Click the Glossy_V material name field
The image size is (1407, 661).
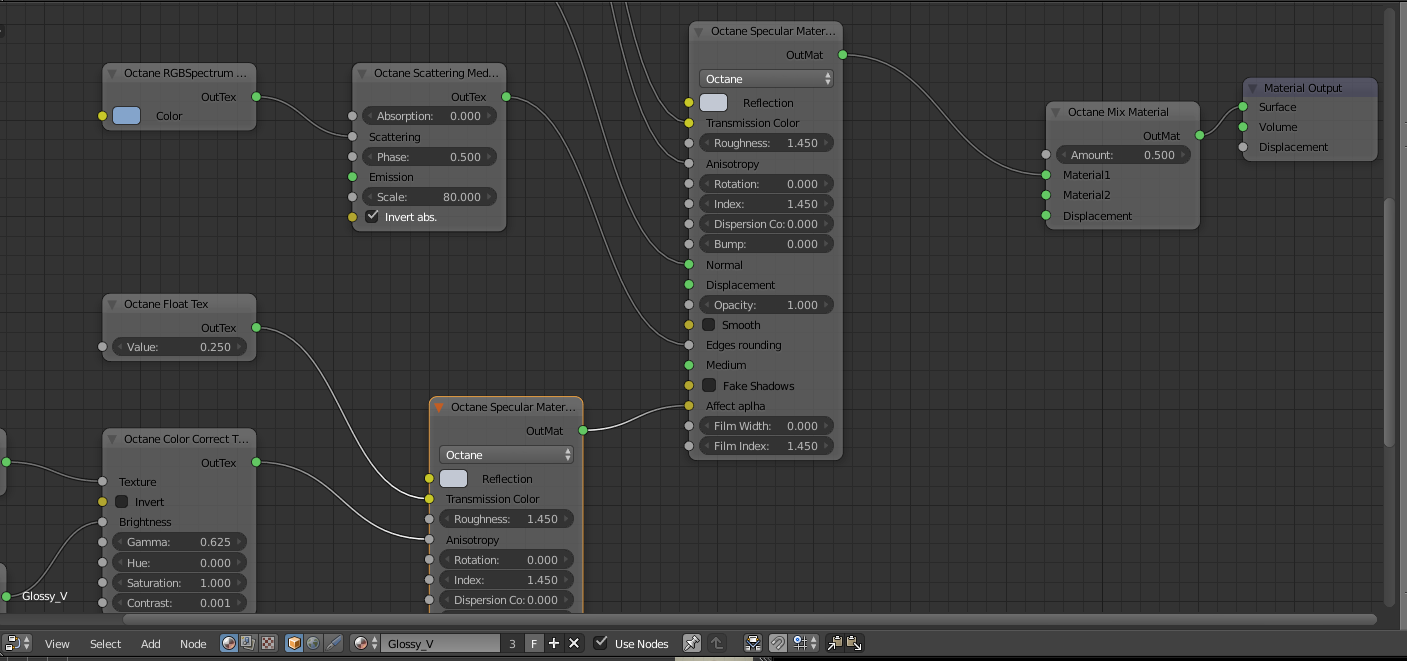(x=440, y=643)
